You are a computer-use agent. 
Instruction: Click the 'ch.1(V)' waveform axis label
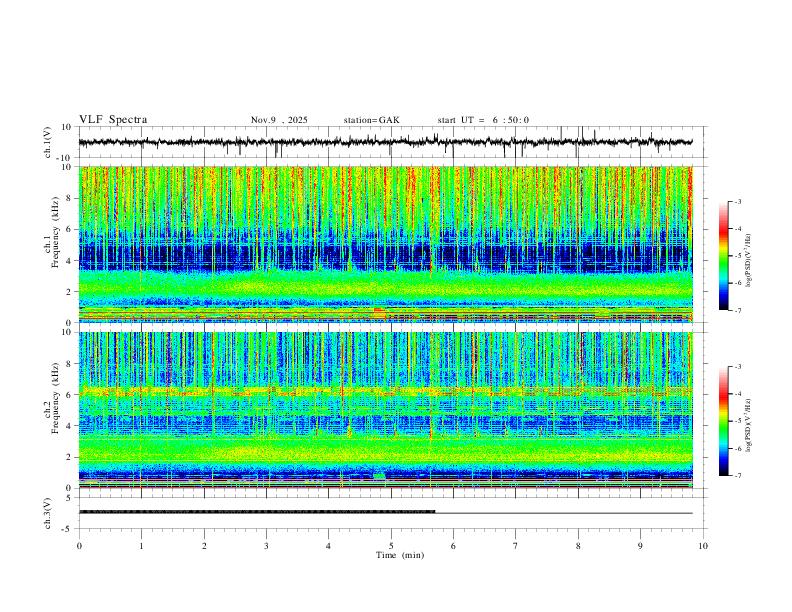coord(48,142)
